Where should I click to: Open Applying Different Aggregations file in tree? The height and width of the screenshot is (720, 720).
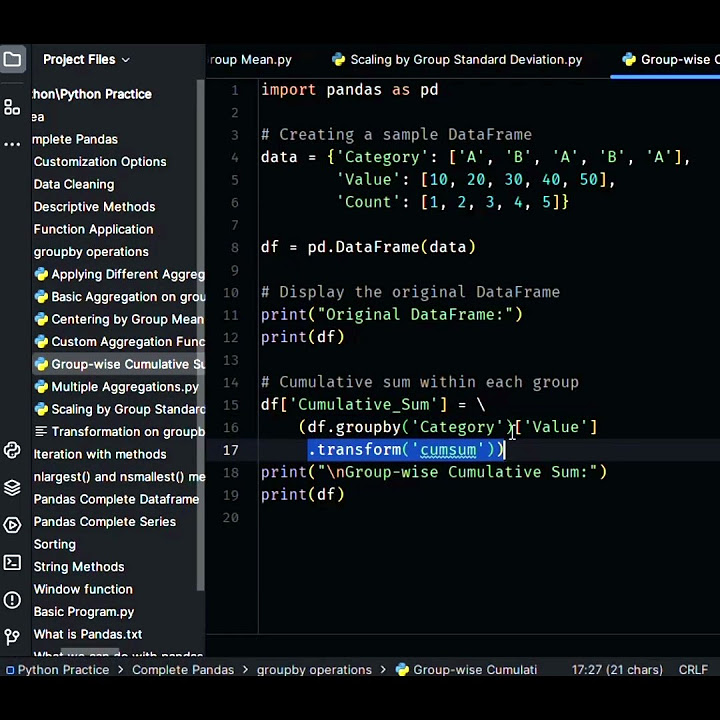pyautogui.click(x=119, y=274)
